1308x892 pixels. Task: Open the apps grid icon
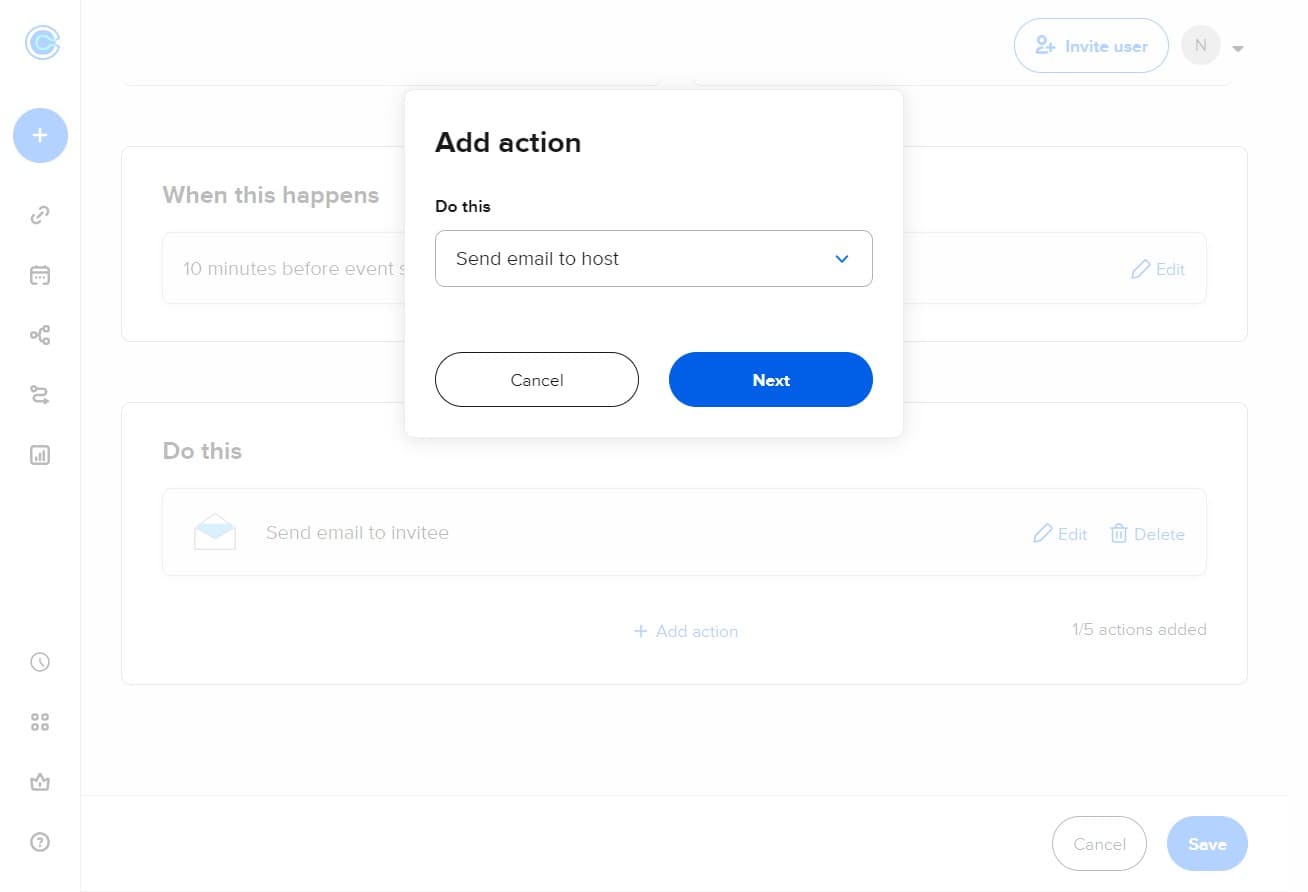pos(40,722)
